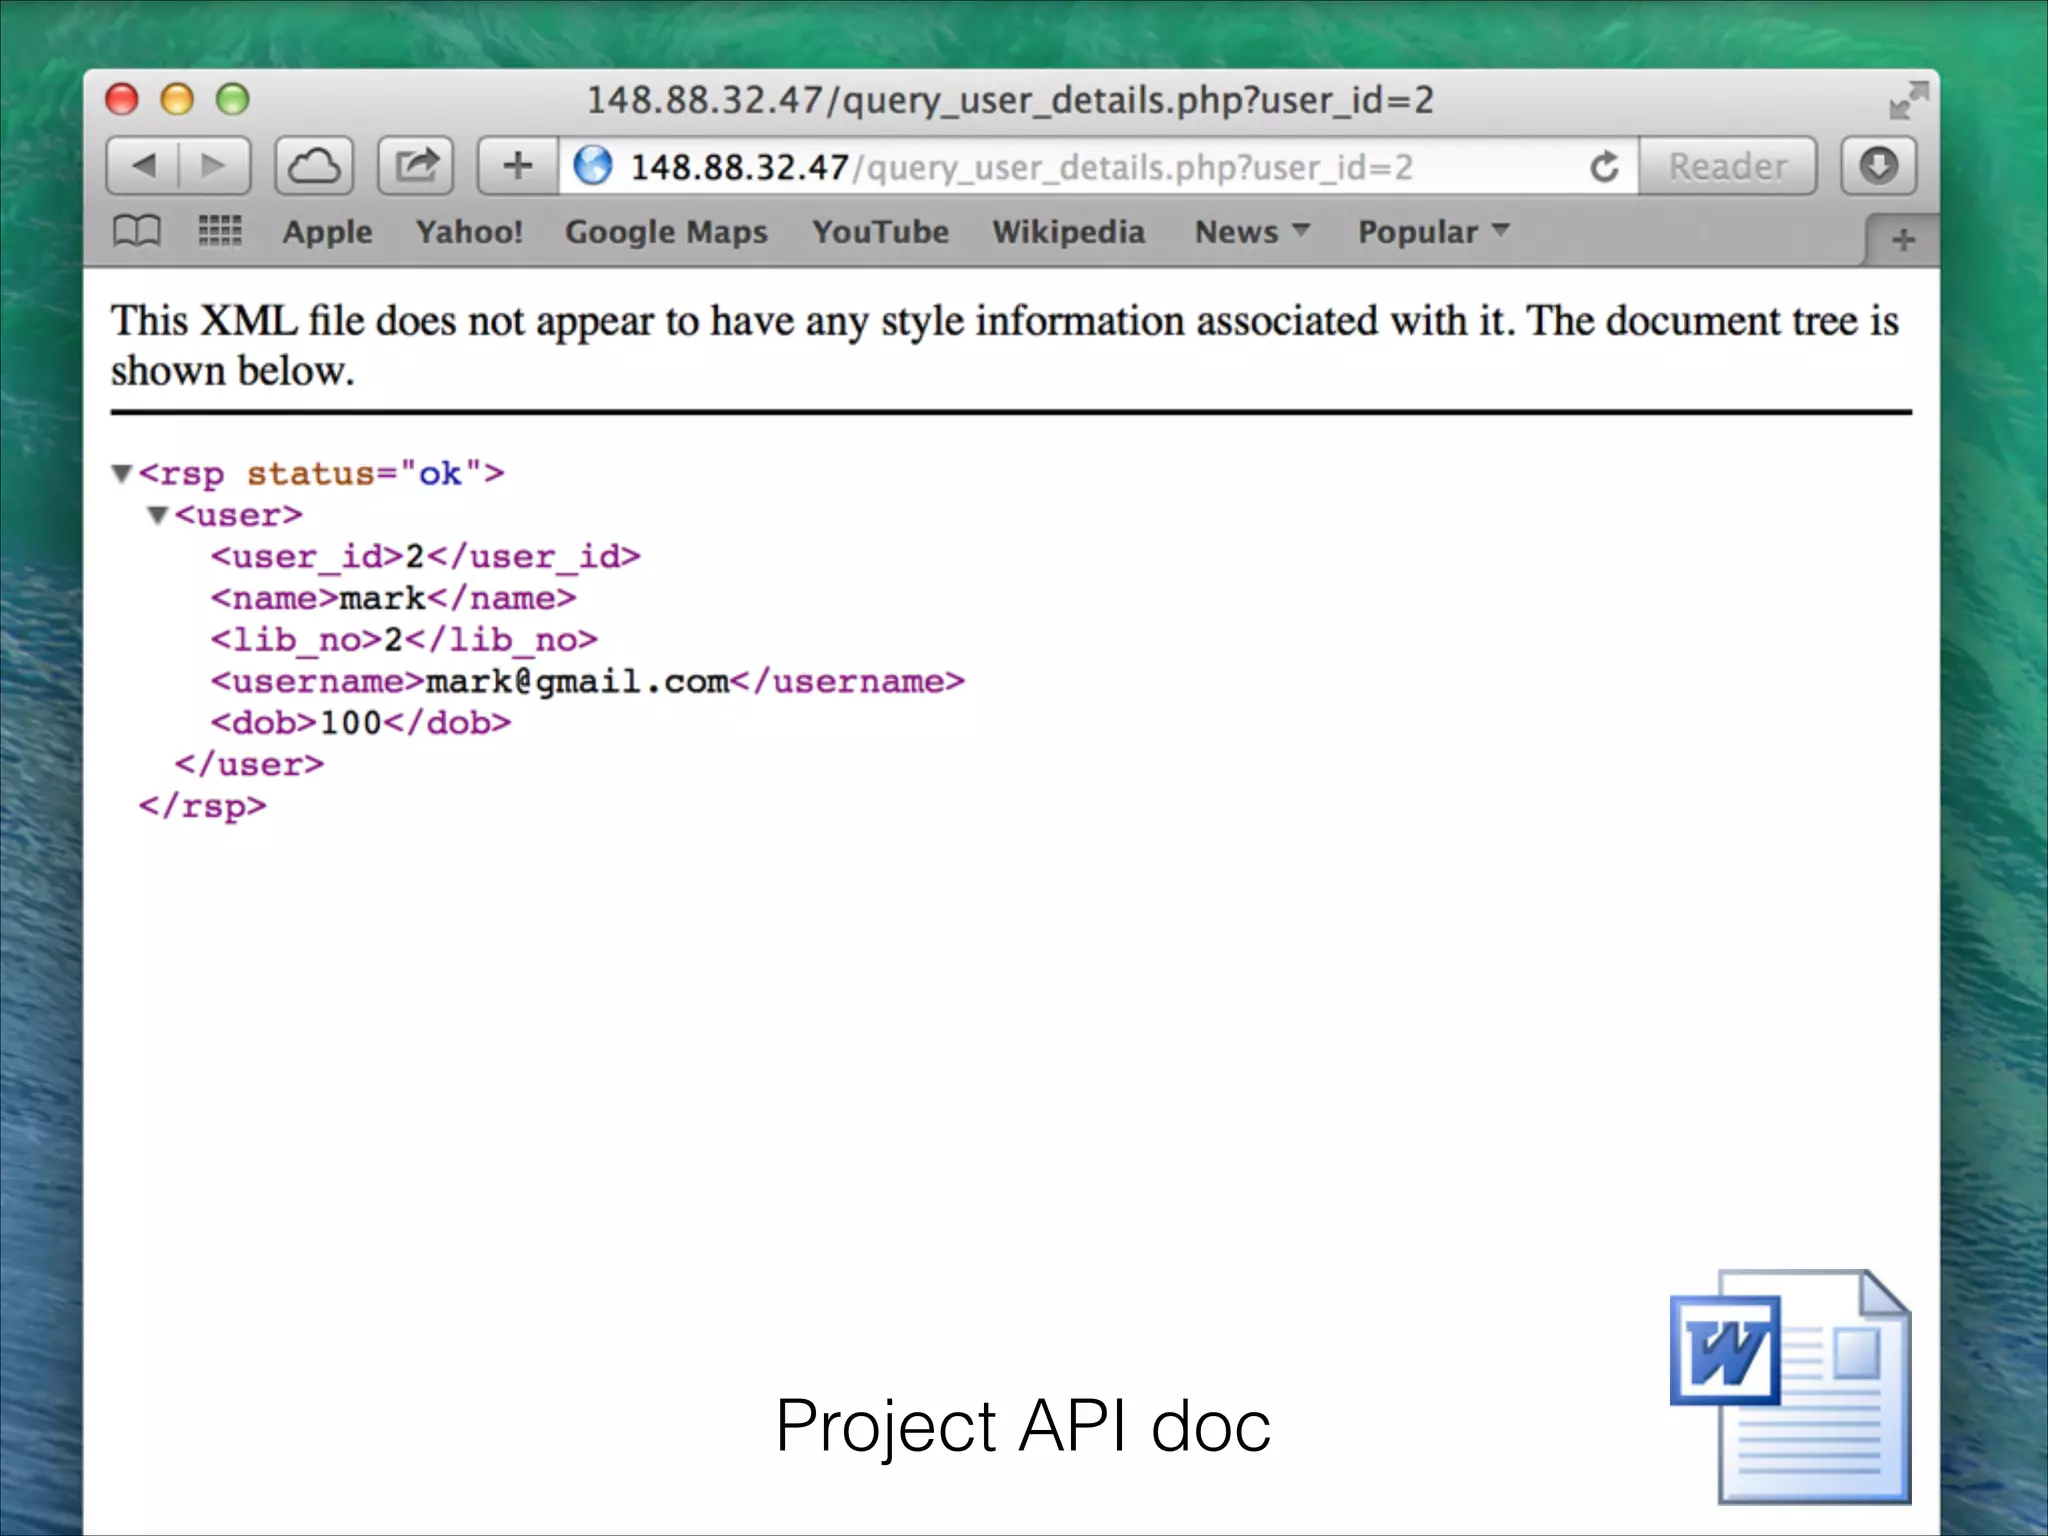Click the globe site icon in address bar

593,166
